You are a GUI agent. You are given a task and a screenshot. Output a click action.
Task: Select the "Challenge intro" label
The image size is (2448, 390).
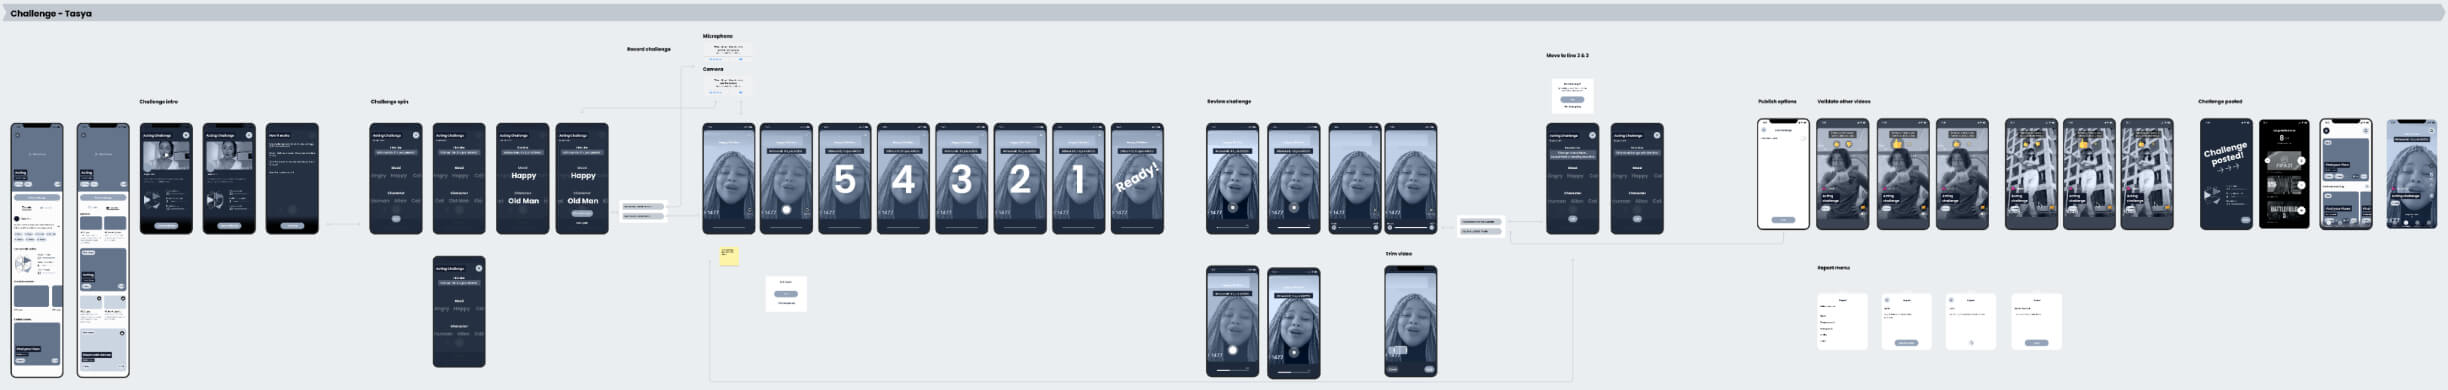[158, 102]
